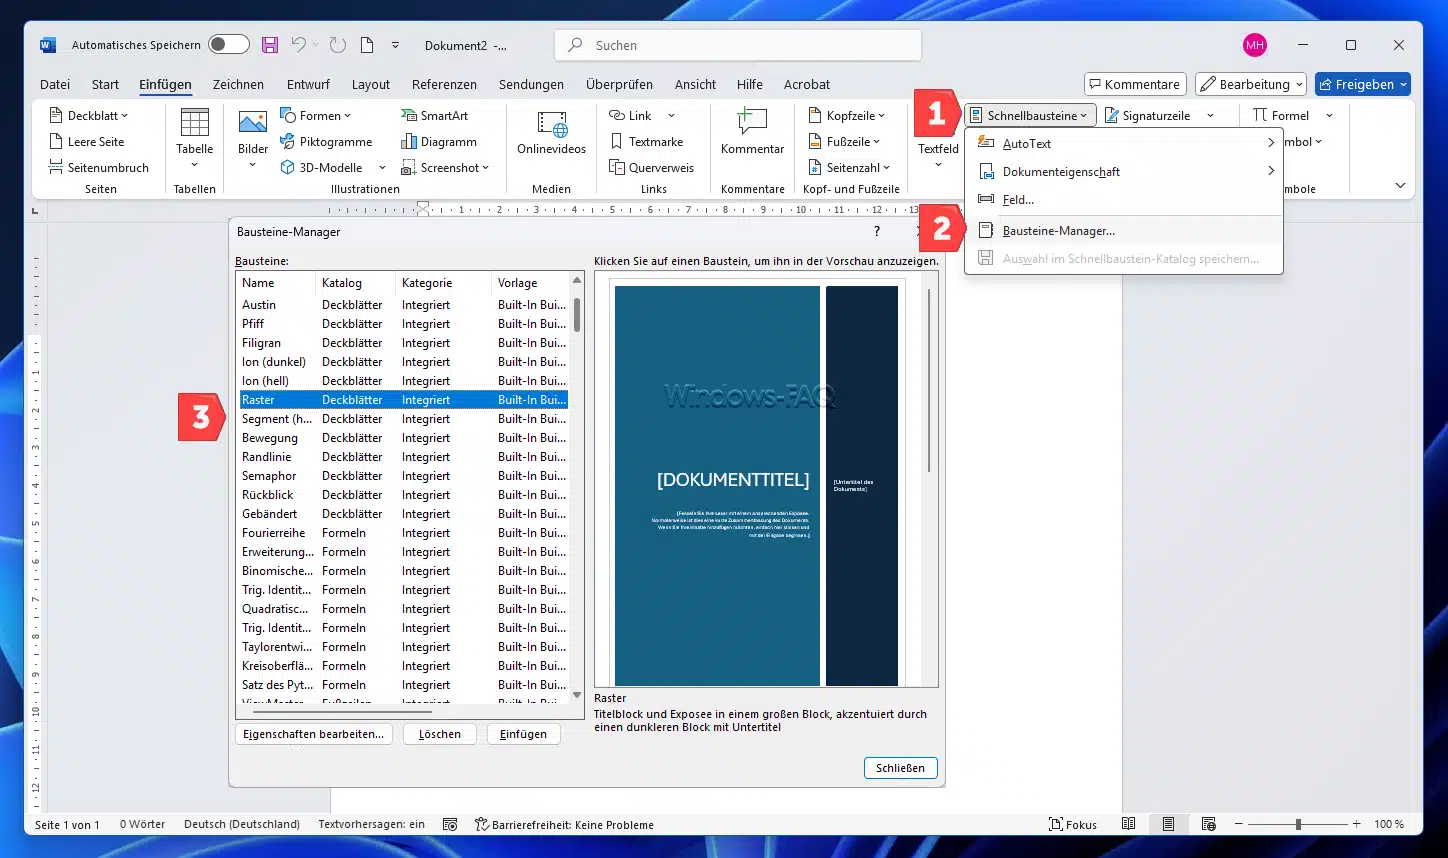1448x858 pixels.
Task: Expand the Schnellbausteine dropdown
Action: 1031,116
